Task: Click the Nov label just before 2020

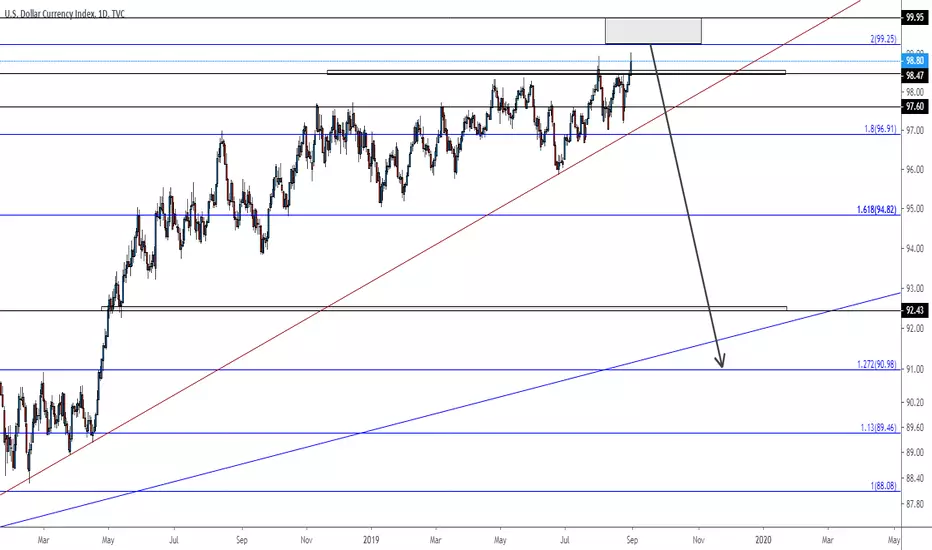Action: [699, 540]
